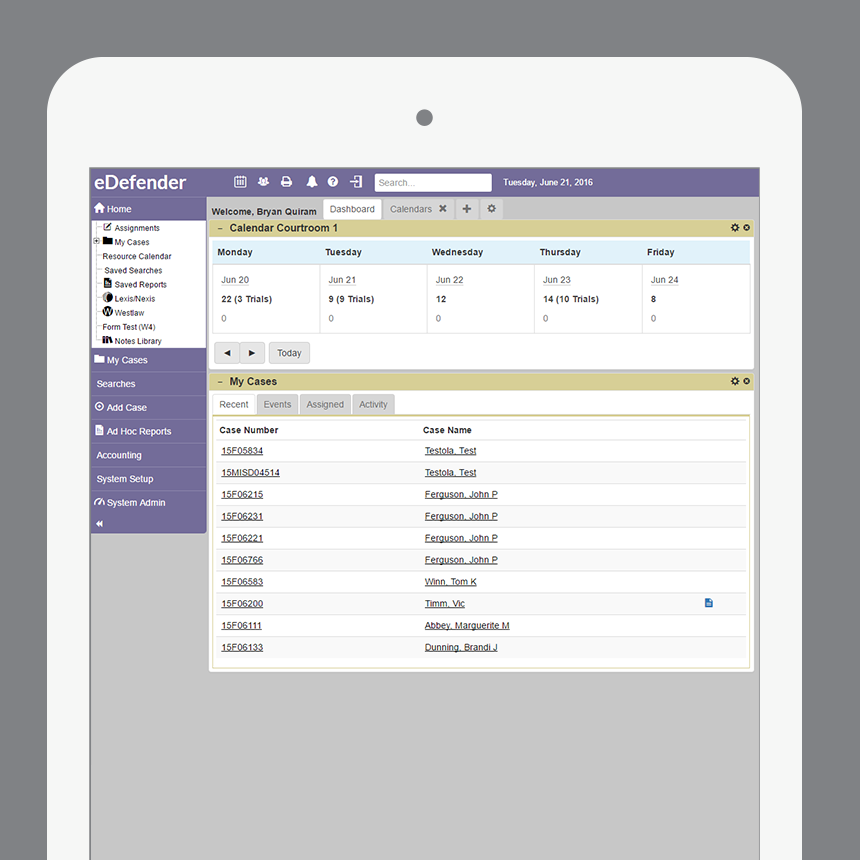Close the Calendar Courtroom 1 panel
Image resolution: width=860 pixels, height=860 pixels.
click(x=746, y=228)
